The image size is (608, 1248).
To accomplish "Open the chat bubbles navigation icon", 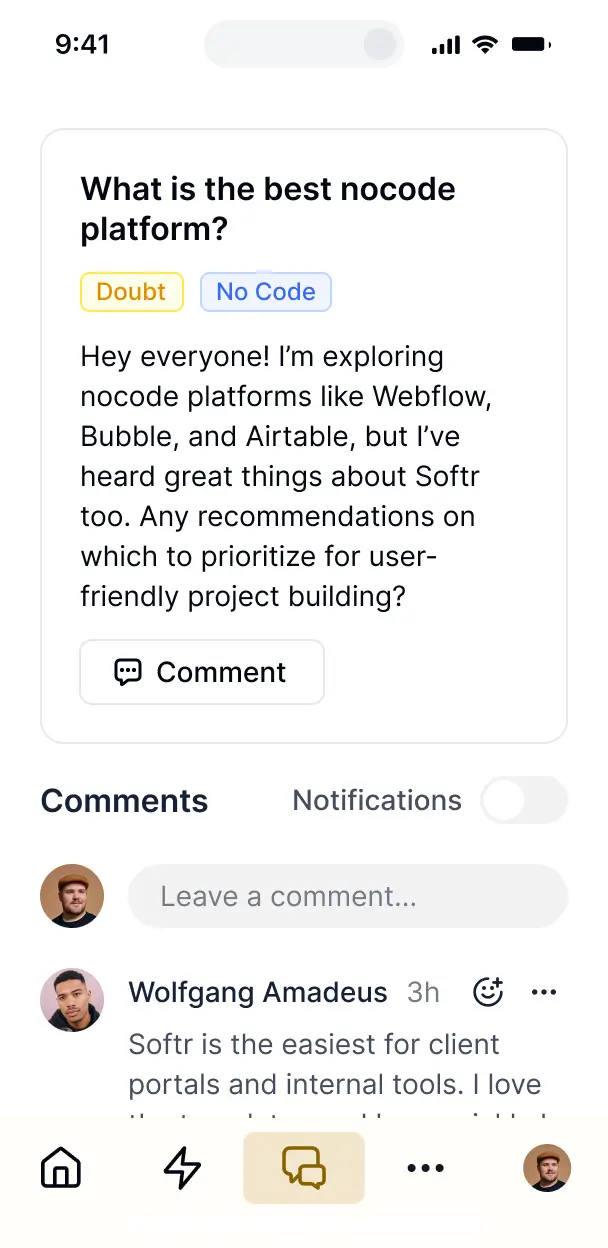I will click(x=303, y=1168).
